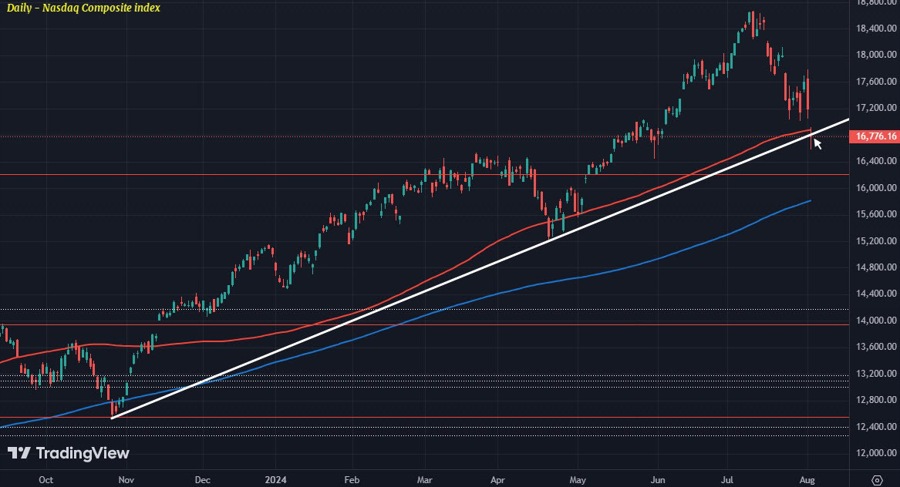Click the Nov label on time axis
900x487 pixels.
point(125,479)
